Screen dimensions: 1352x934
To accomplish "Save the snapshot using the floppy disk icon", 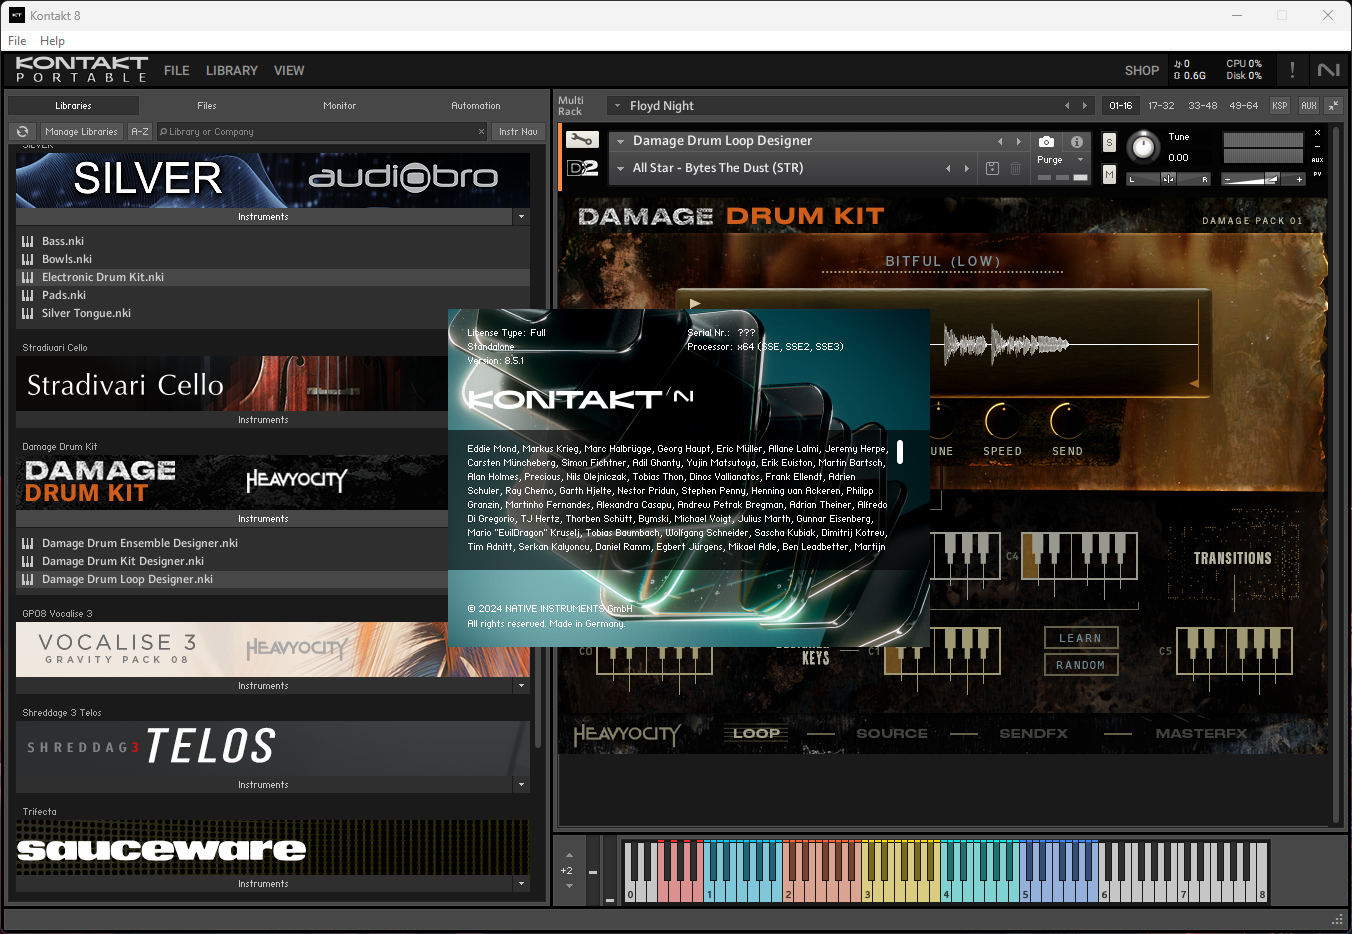I will [992, 168].
